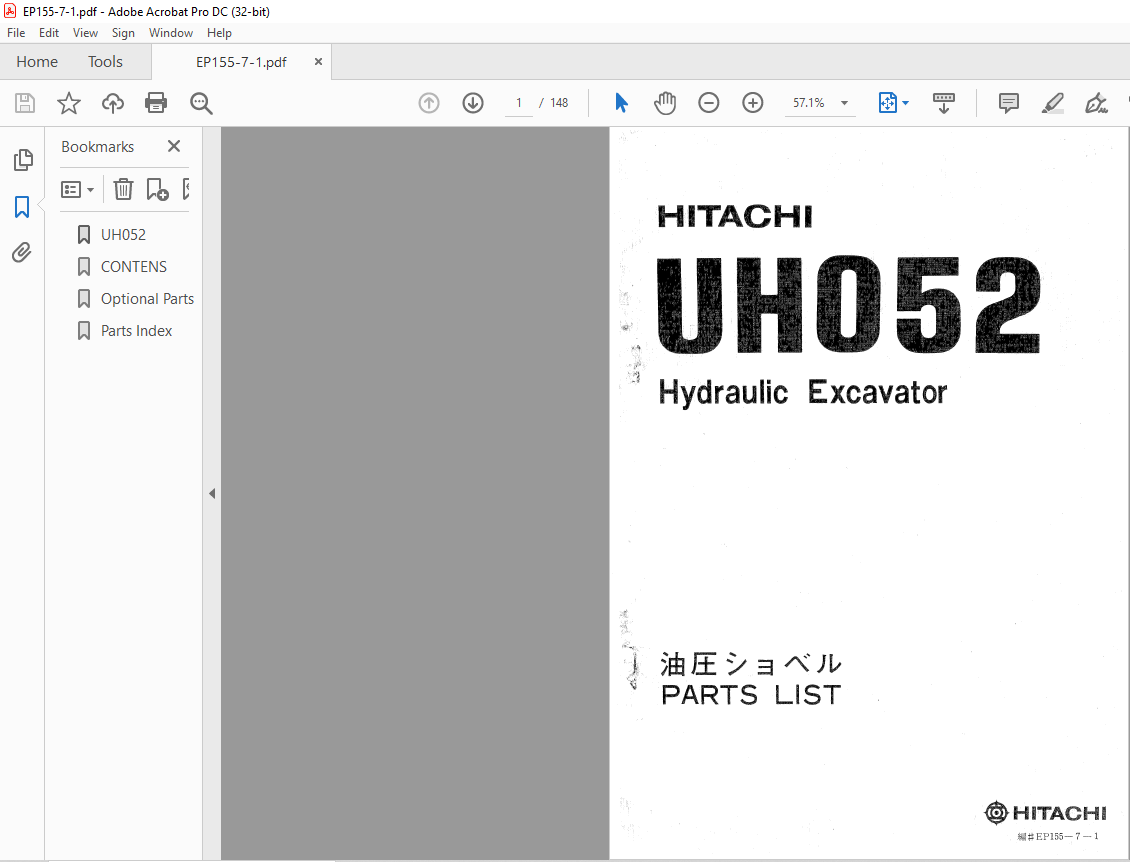The image size is (1130, 862).
Task: Close the Bookmarks panel
Action: [174, 146]
